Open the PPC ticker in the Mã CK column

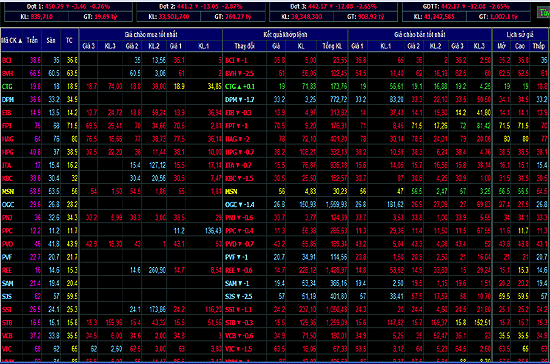tap(7, 231)
